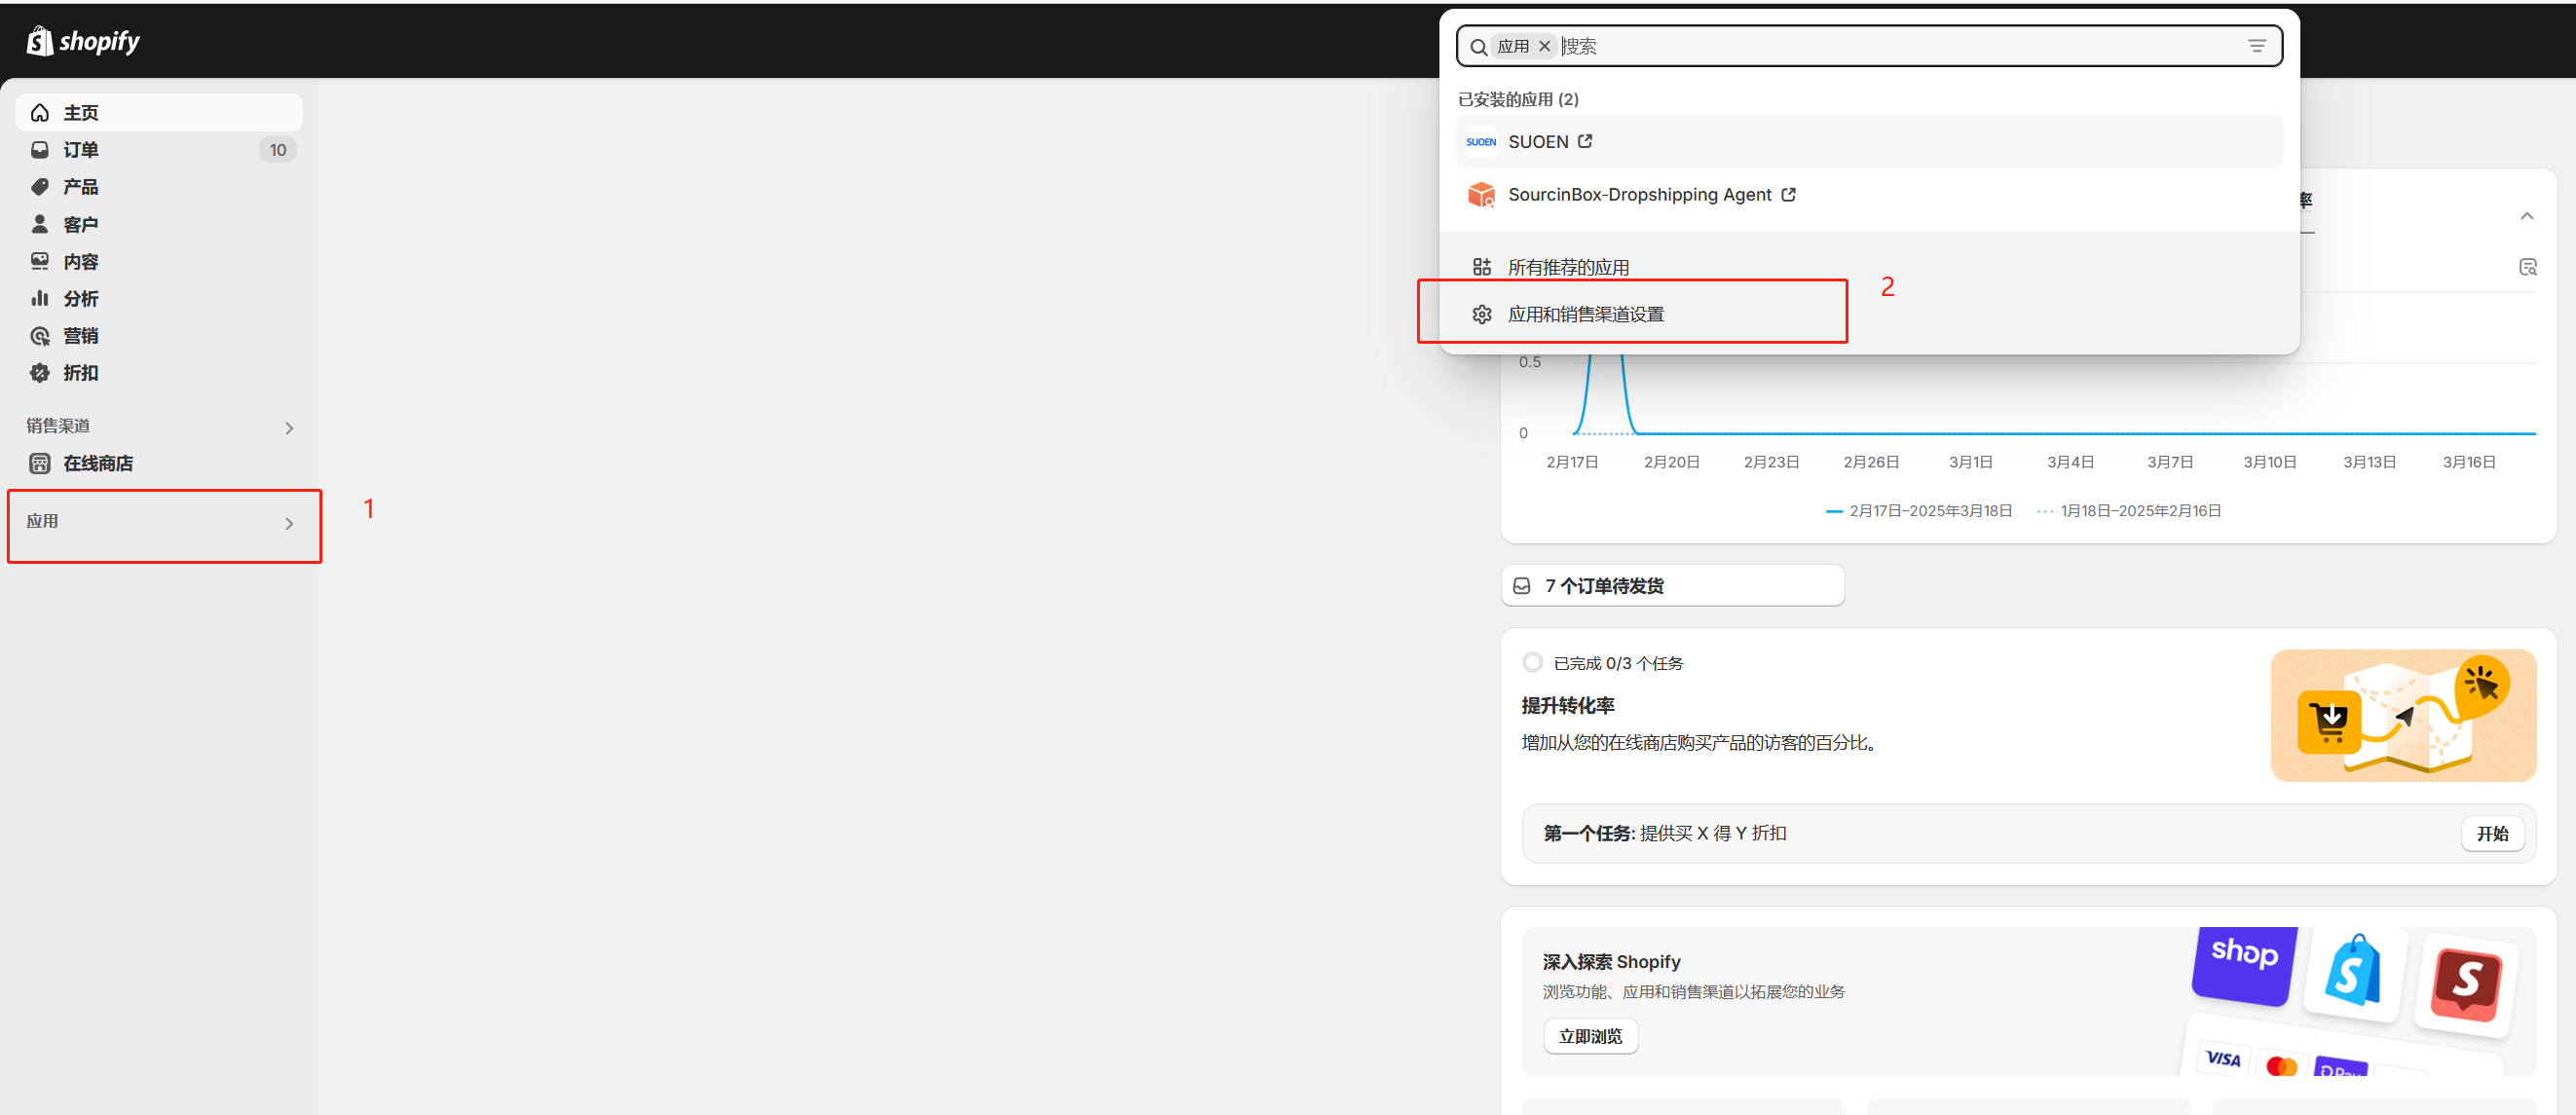
Task: Click the 立即浏览 button
Action: click(1590, 1037)
